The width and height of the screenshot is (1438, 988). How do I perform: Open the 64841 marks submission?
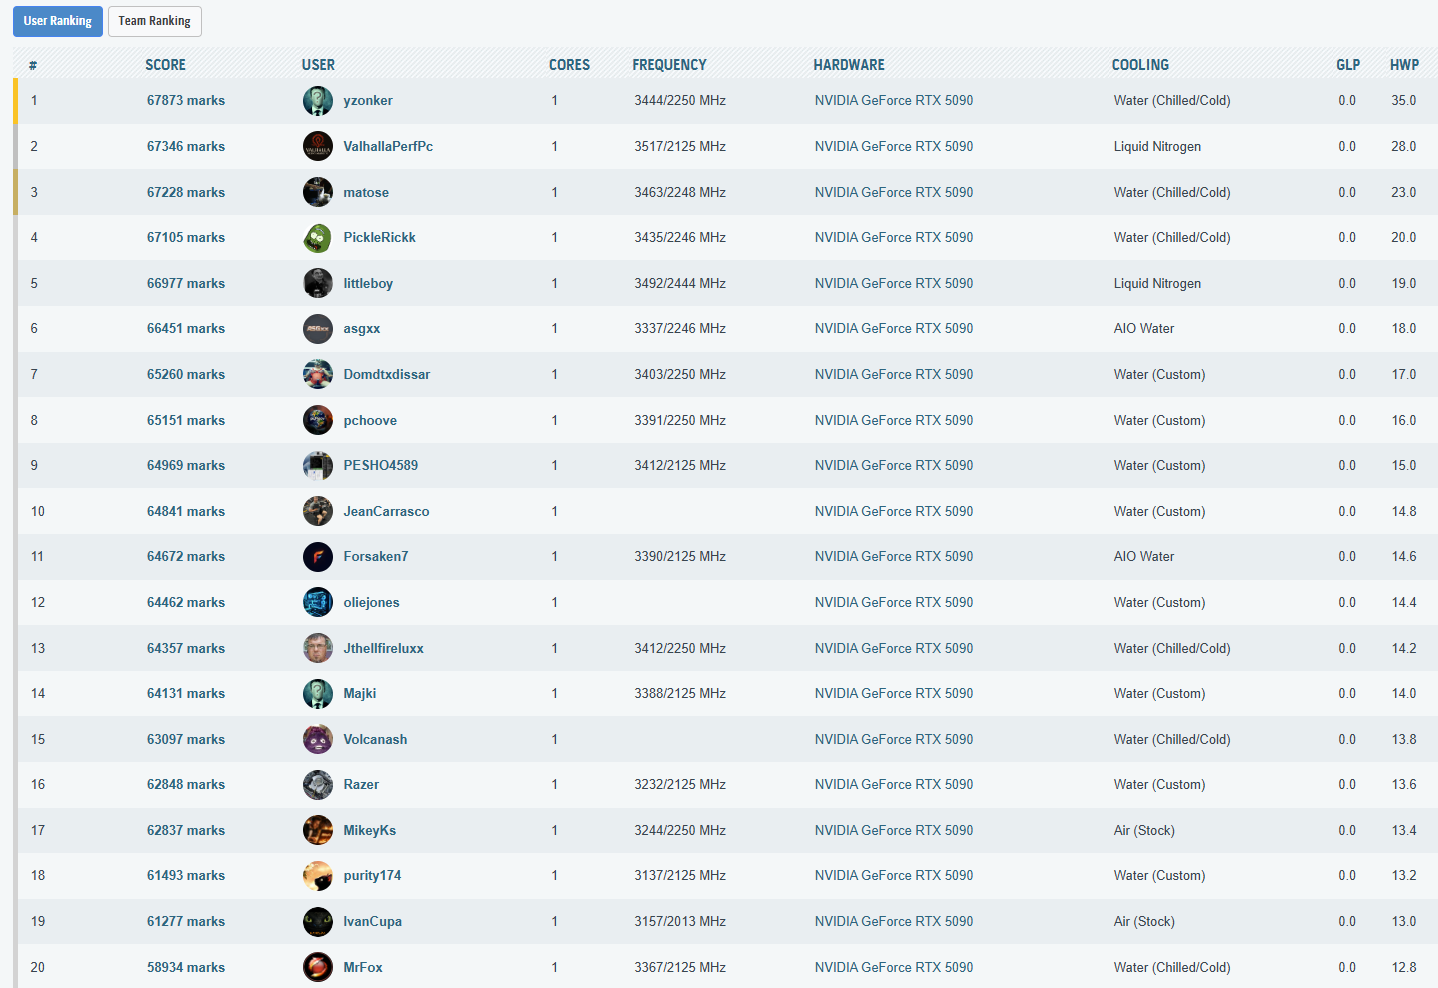click(185, 512)
